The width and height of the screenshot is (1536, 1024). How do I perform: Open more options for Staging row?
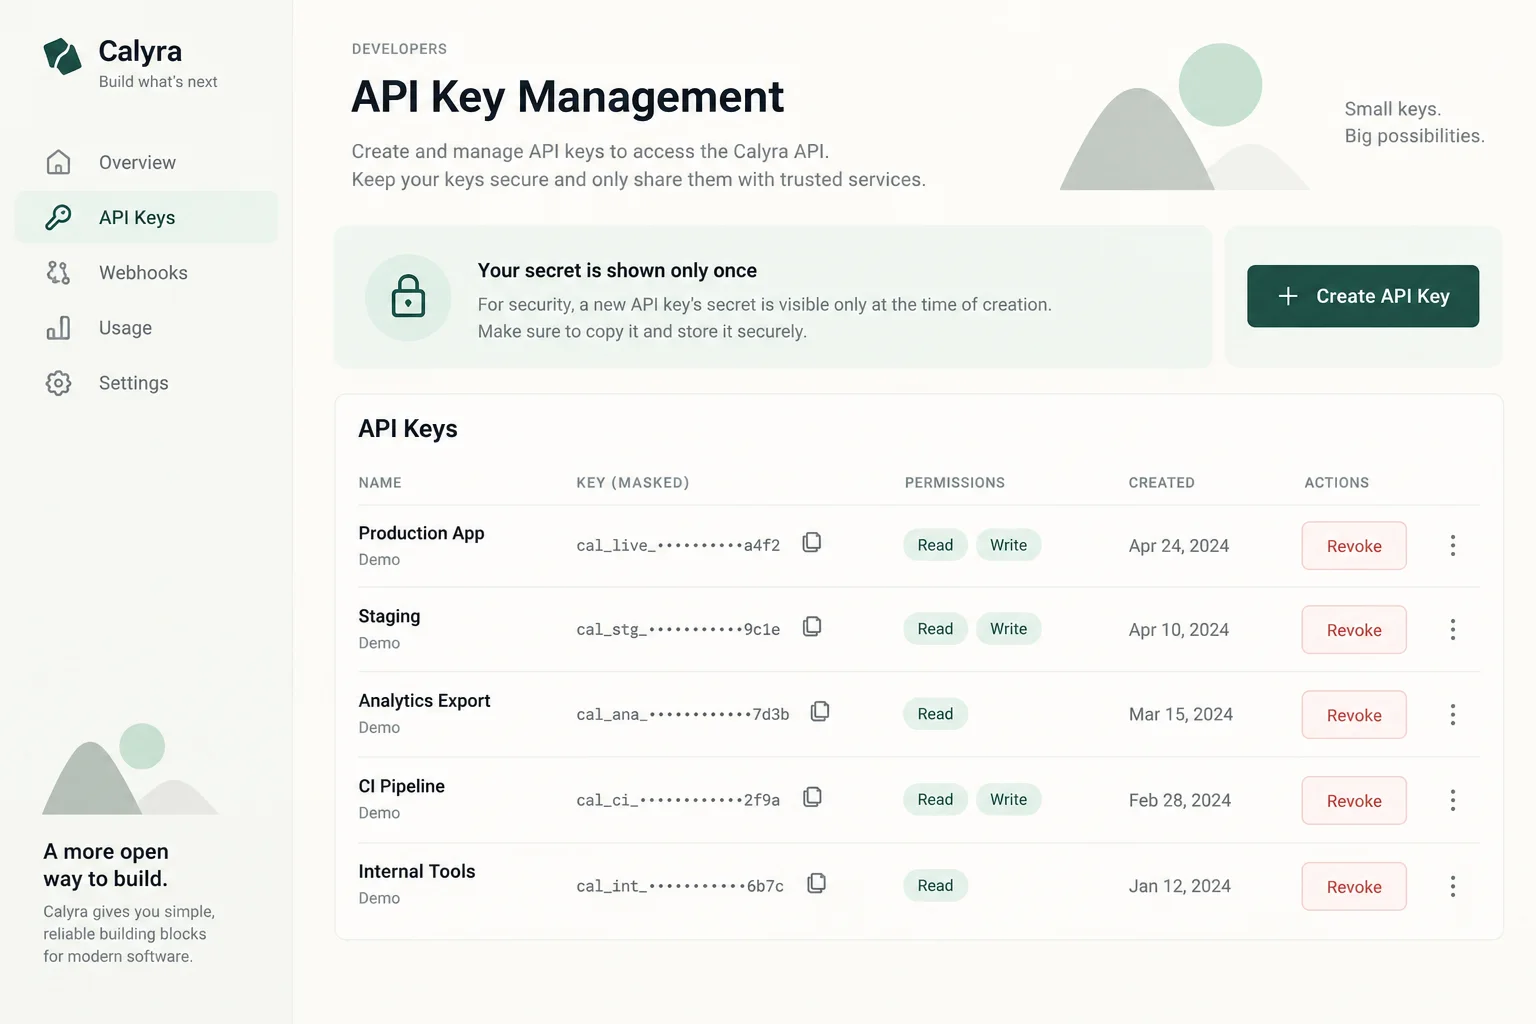coord(1452,629)
